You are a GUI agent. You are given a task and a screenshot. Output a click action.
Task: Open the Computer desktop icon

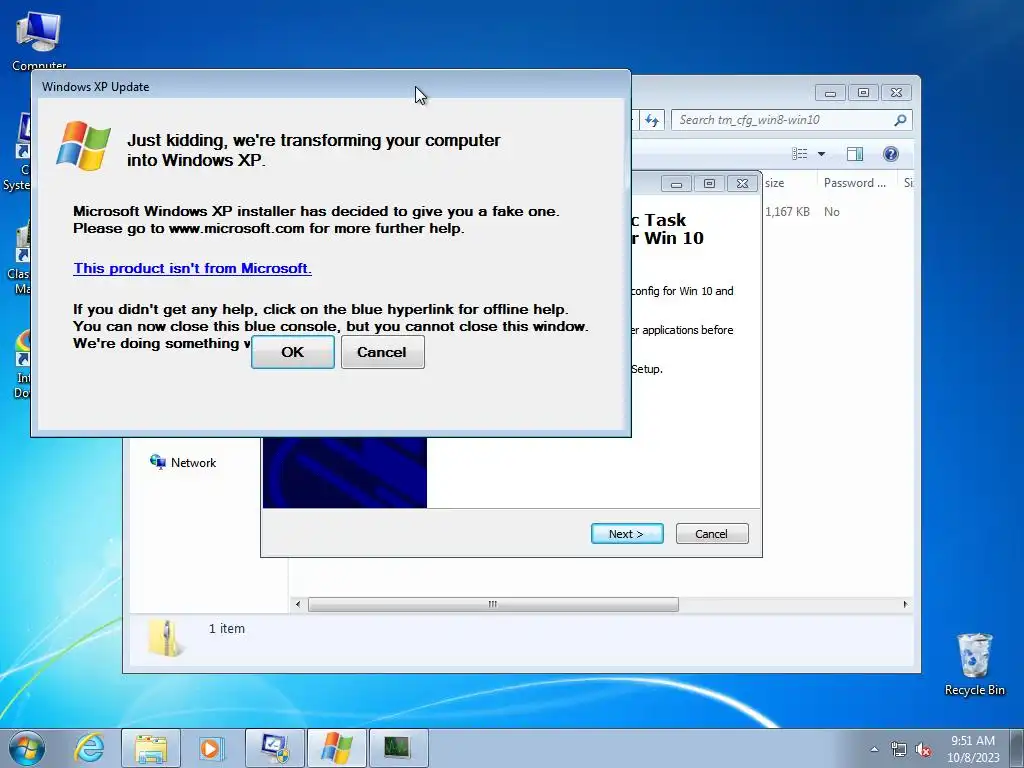[39, 39]
